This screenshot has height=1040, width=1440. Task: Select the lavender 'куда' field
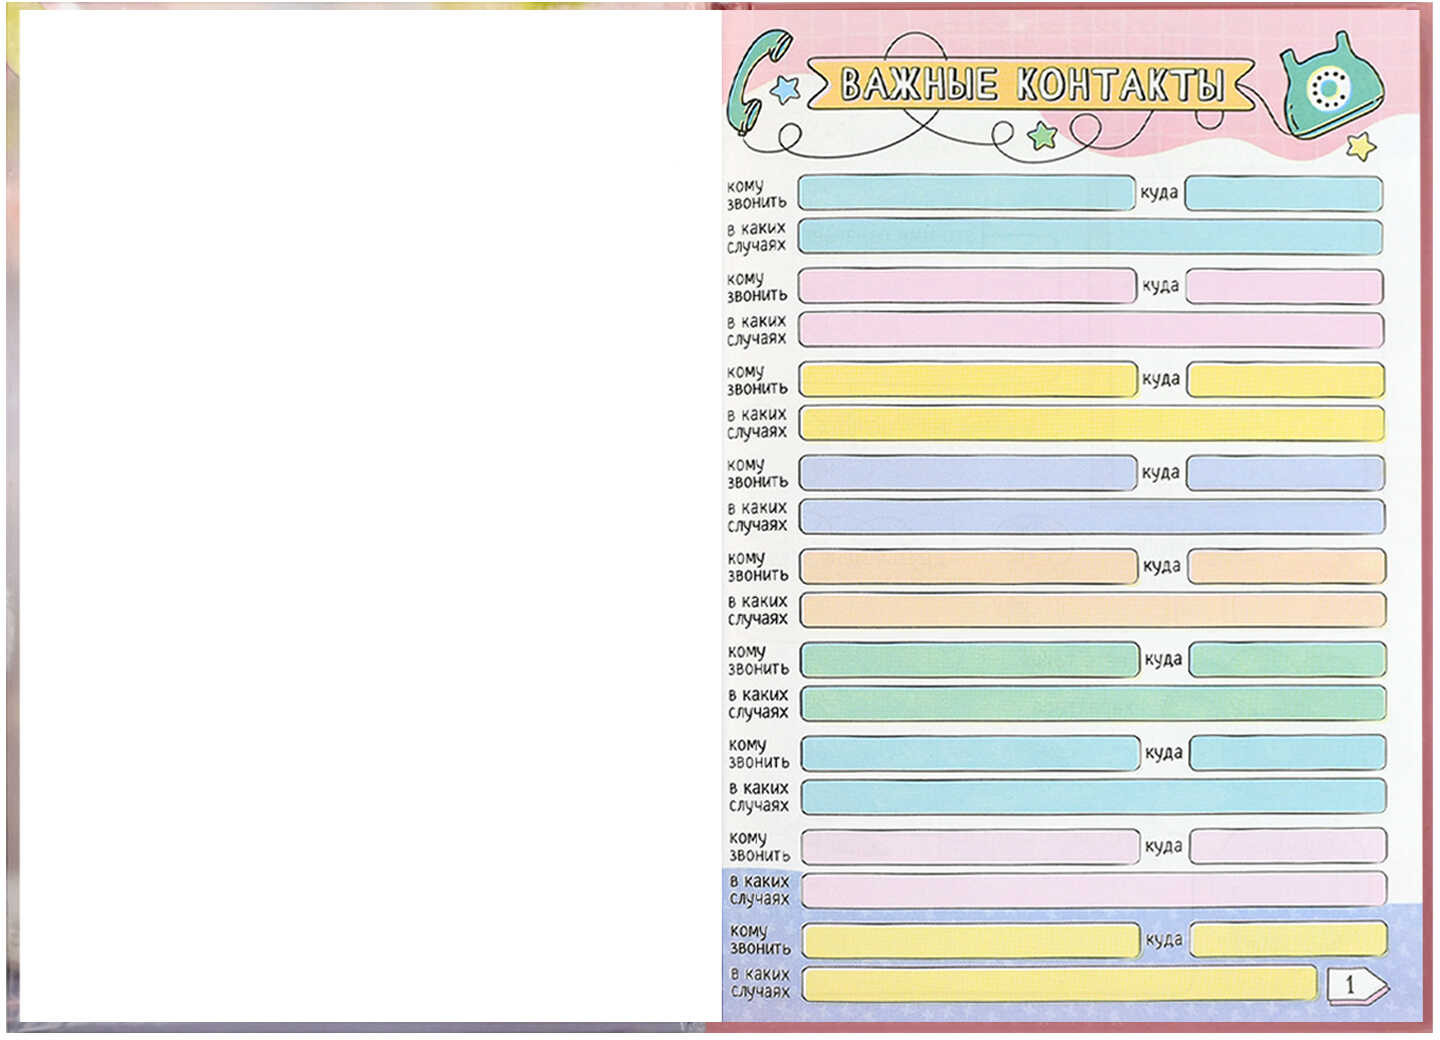point(1285,473)
